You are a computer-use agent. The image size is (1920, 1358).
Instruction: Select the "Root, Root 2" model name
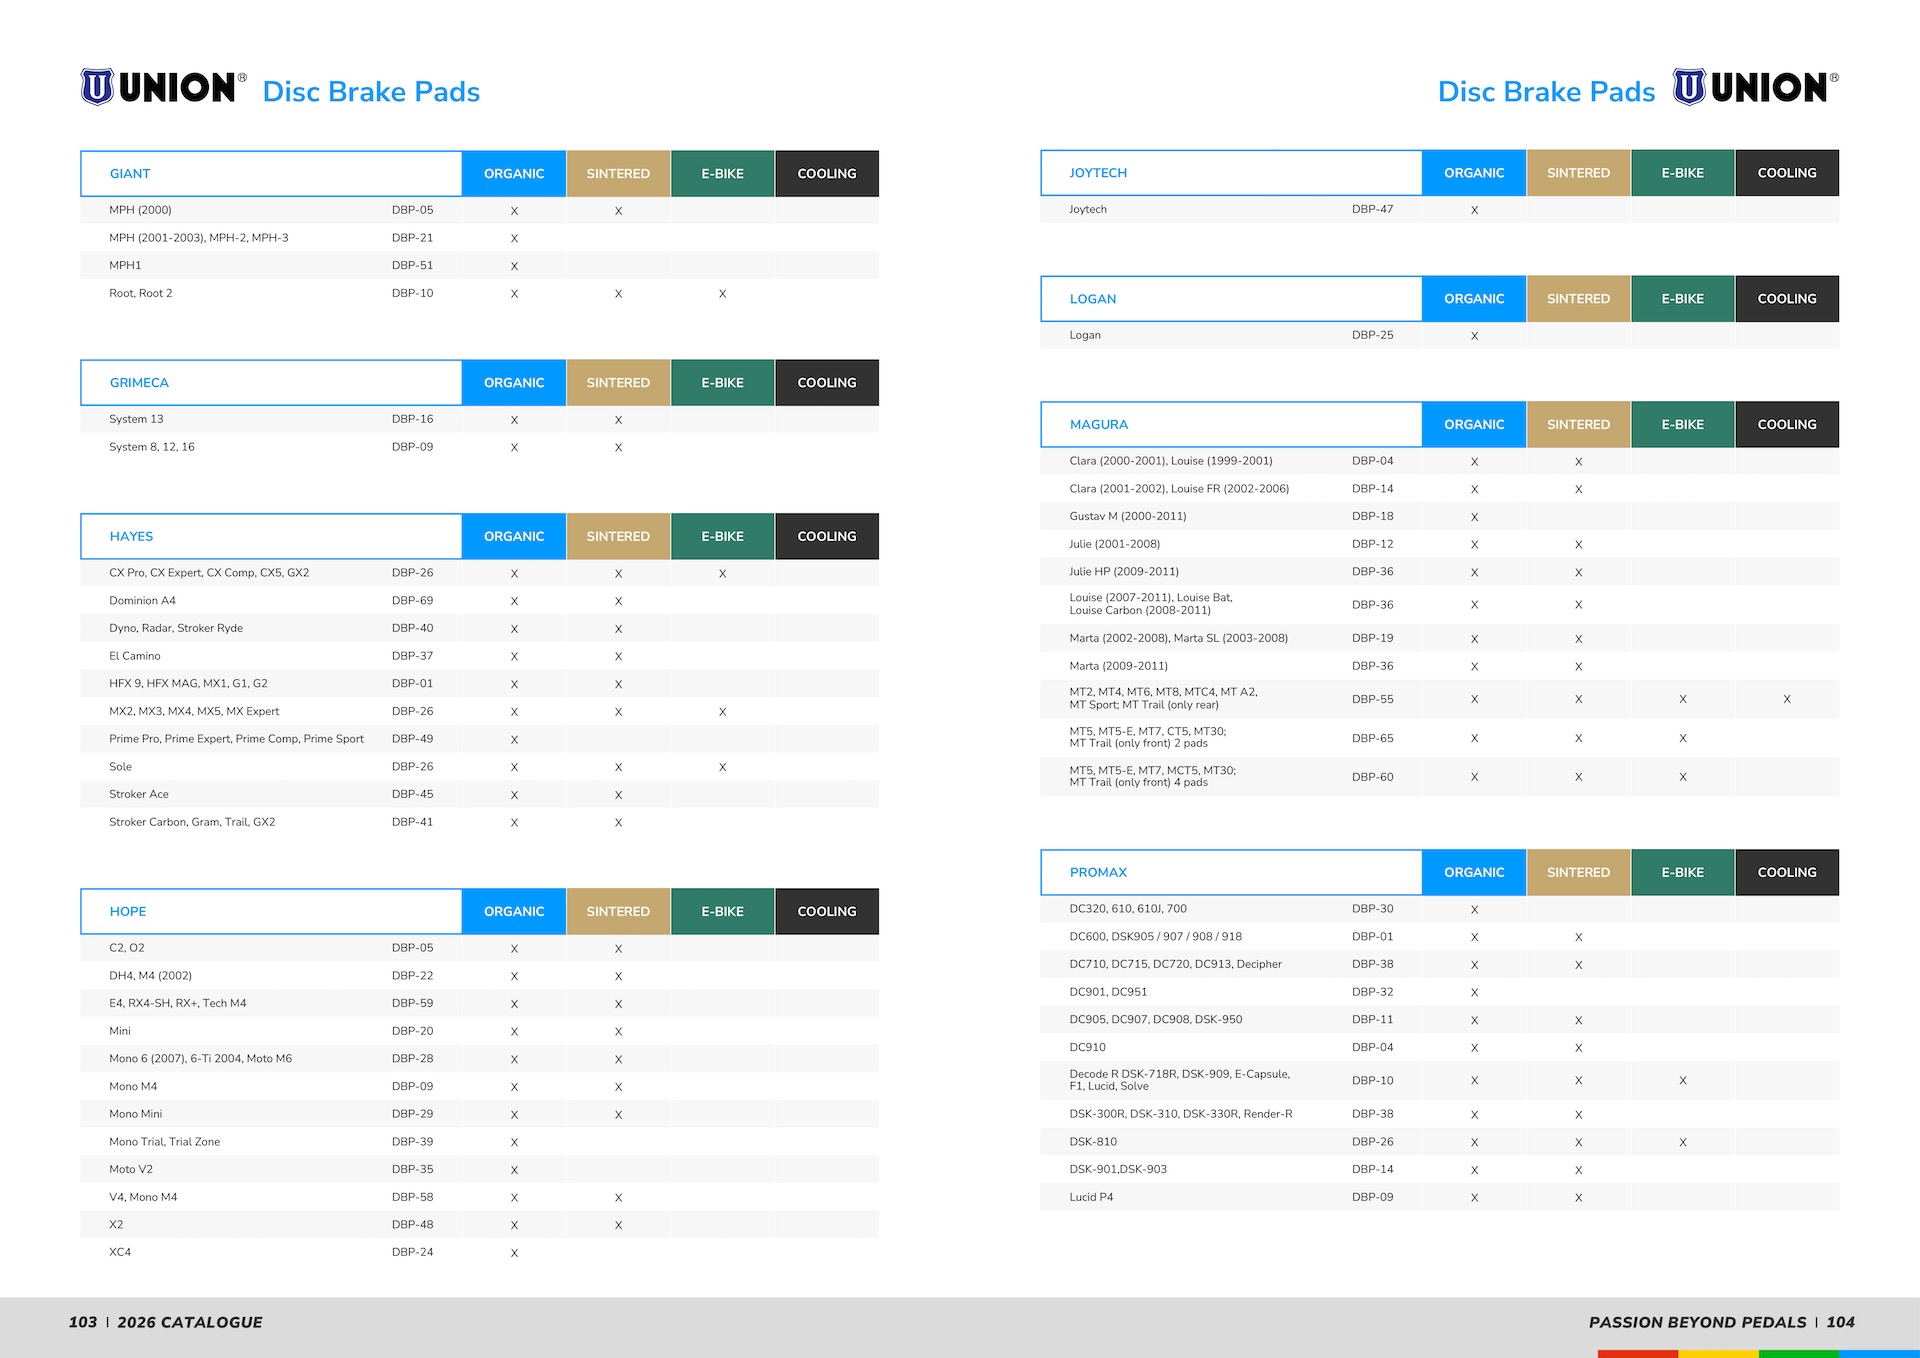(x=141, y=294)
